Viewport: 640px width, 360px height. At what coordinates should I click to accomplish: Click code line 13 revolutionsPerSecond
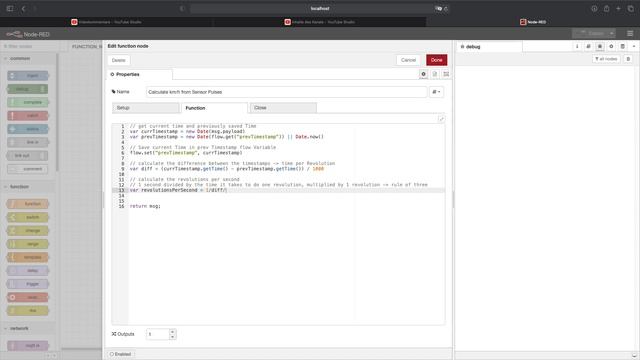pos(287,190)
